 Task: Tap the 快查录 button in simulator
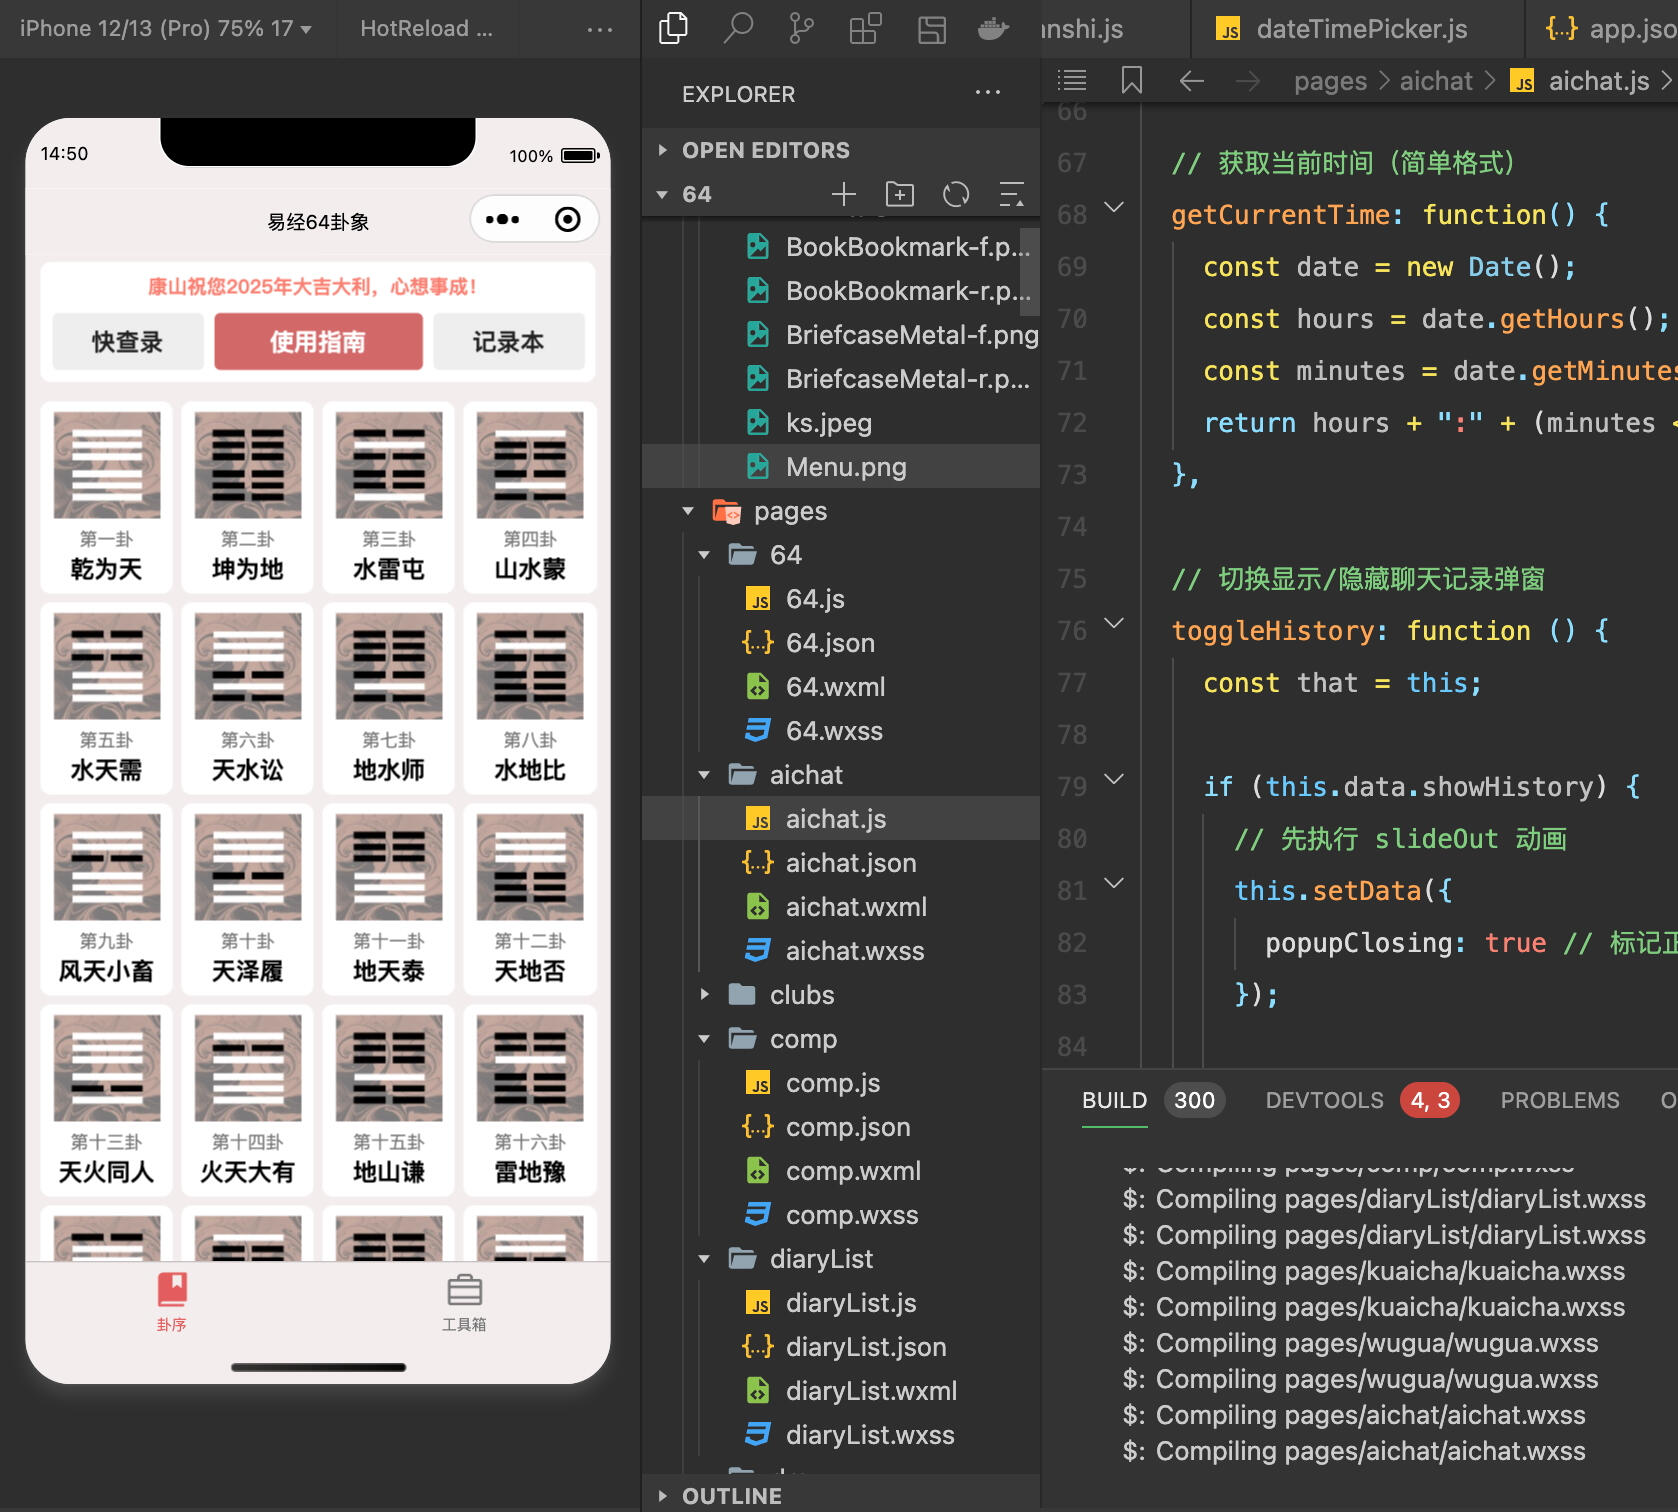(128, 342)
